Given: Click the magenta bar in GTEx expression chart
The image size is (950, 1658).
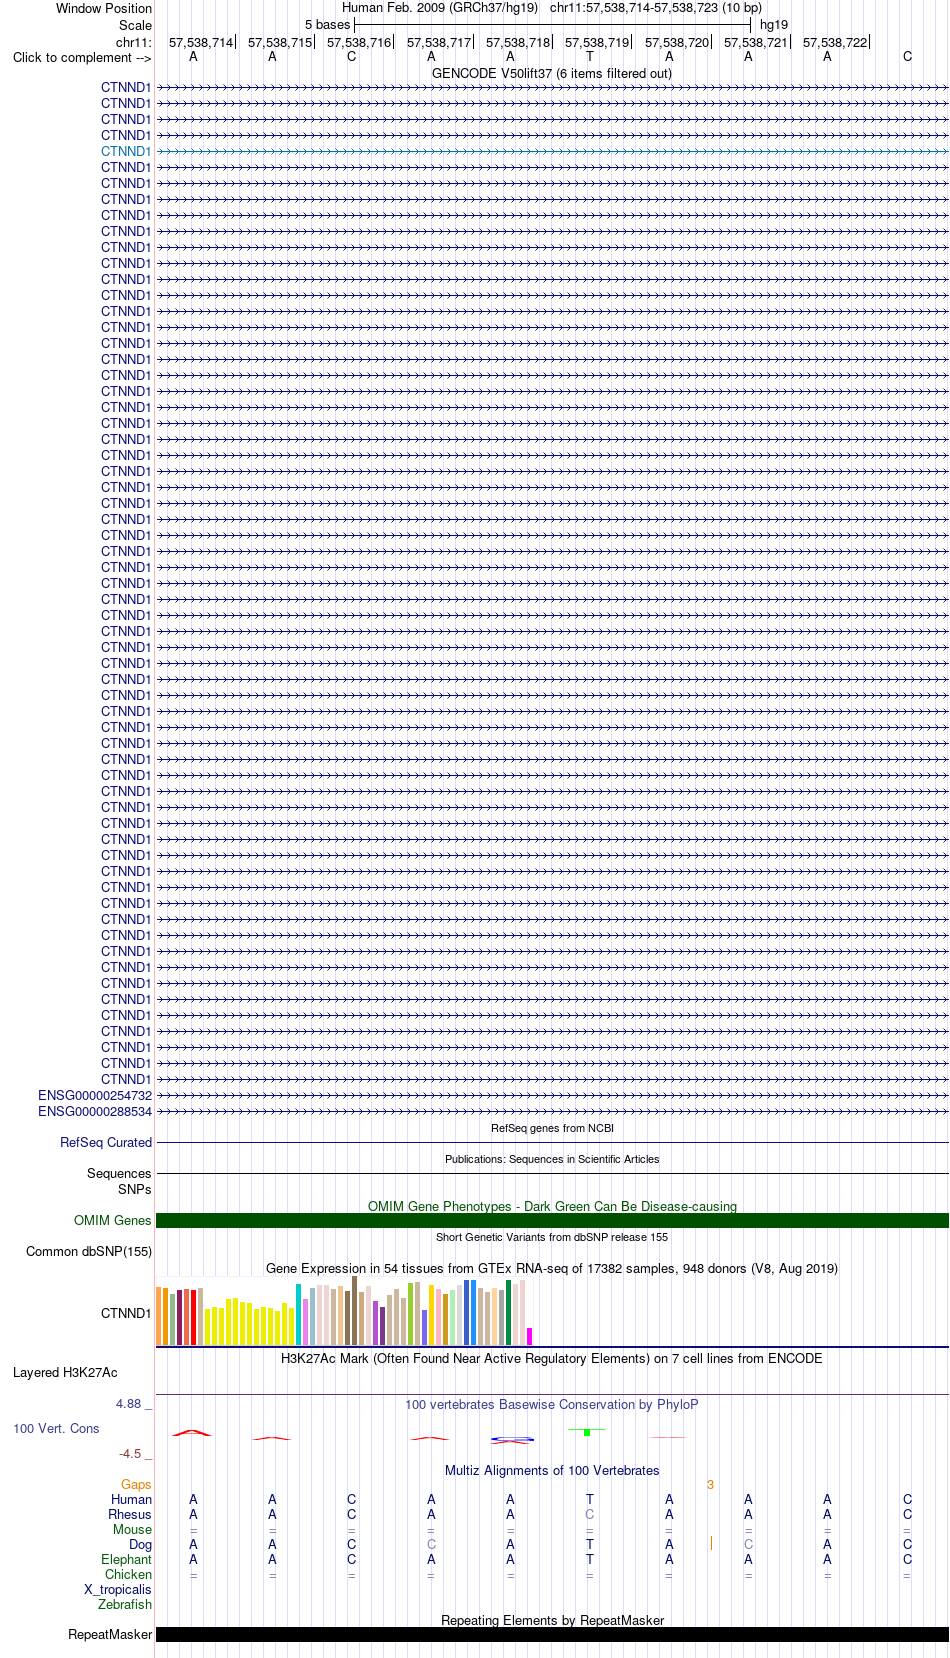Looking at the screenshot, I should click(529, 1336).
